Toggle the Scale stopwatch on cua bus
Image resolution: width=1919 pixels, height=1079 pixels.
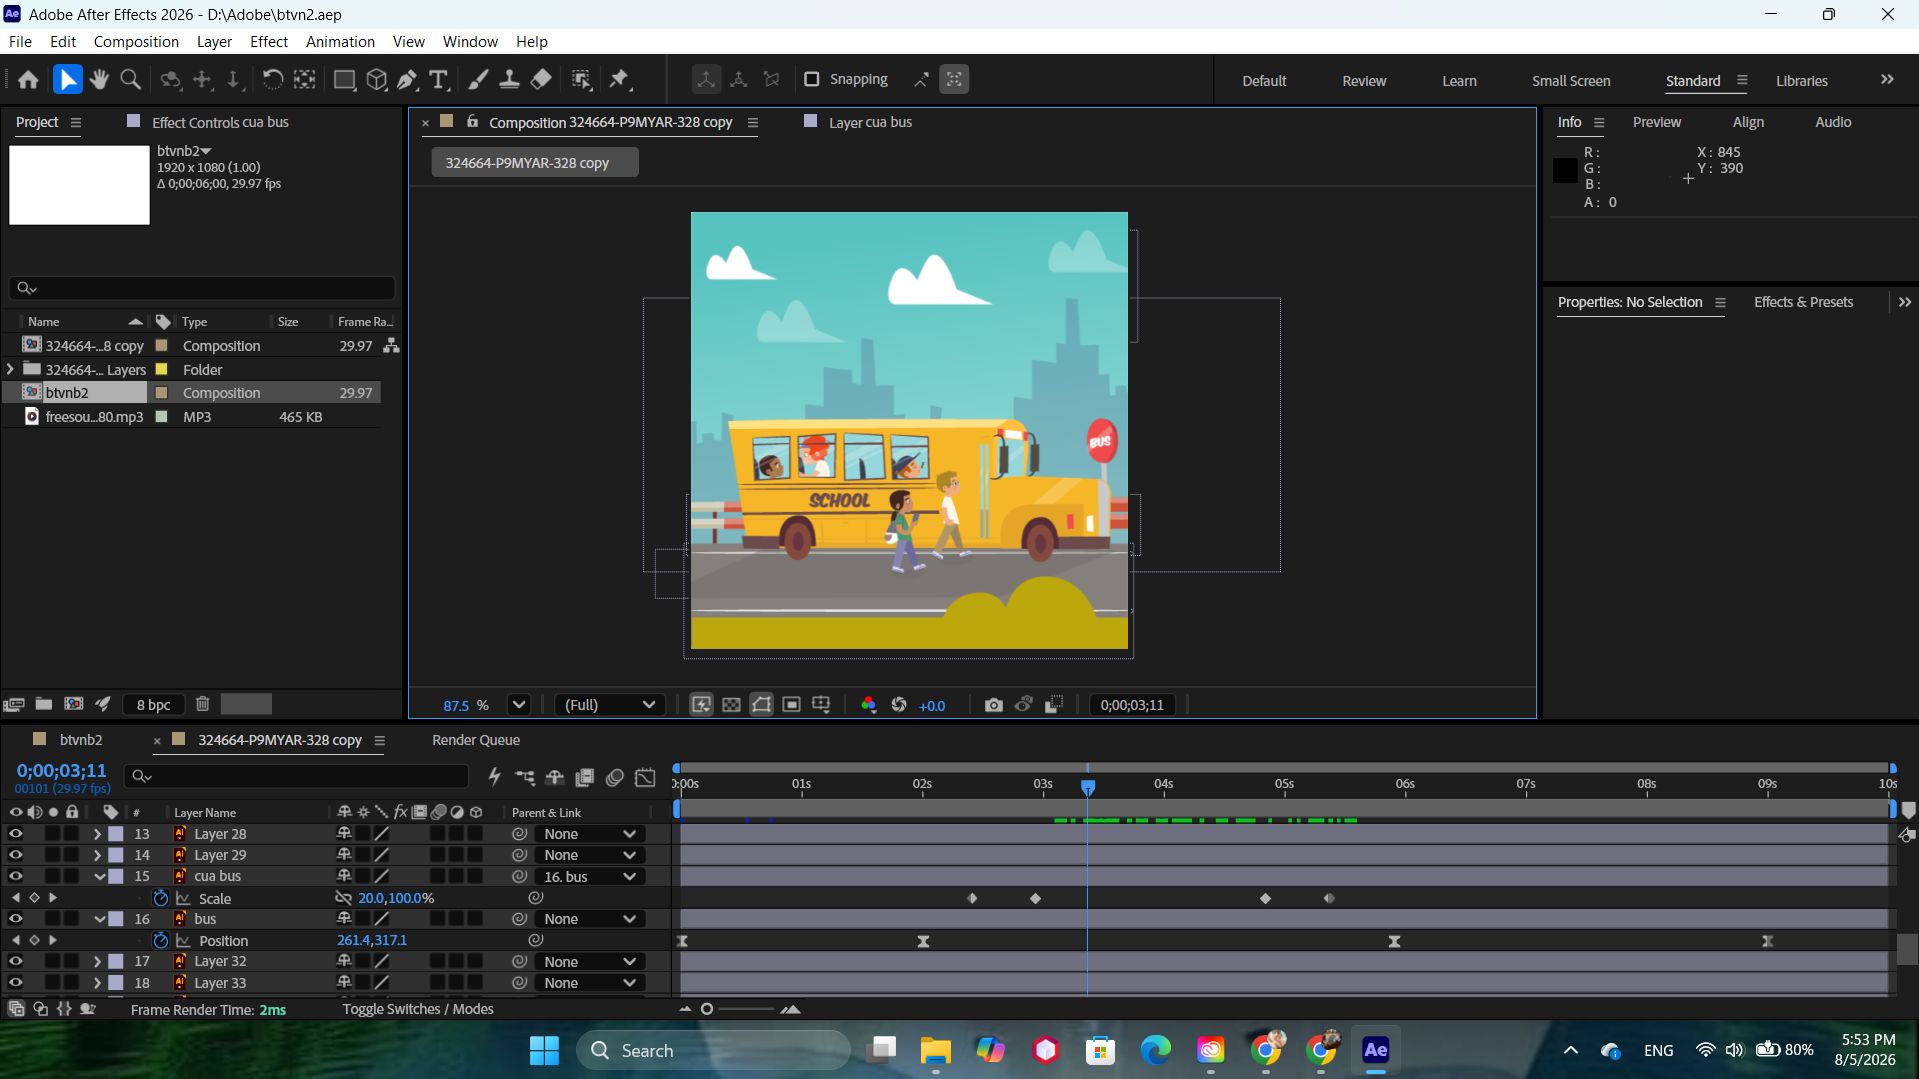click(x=160, y=898)
